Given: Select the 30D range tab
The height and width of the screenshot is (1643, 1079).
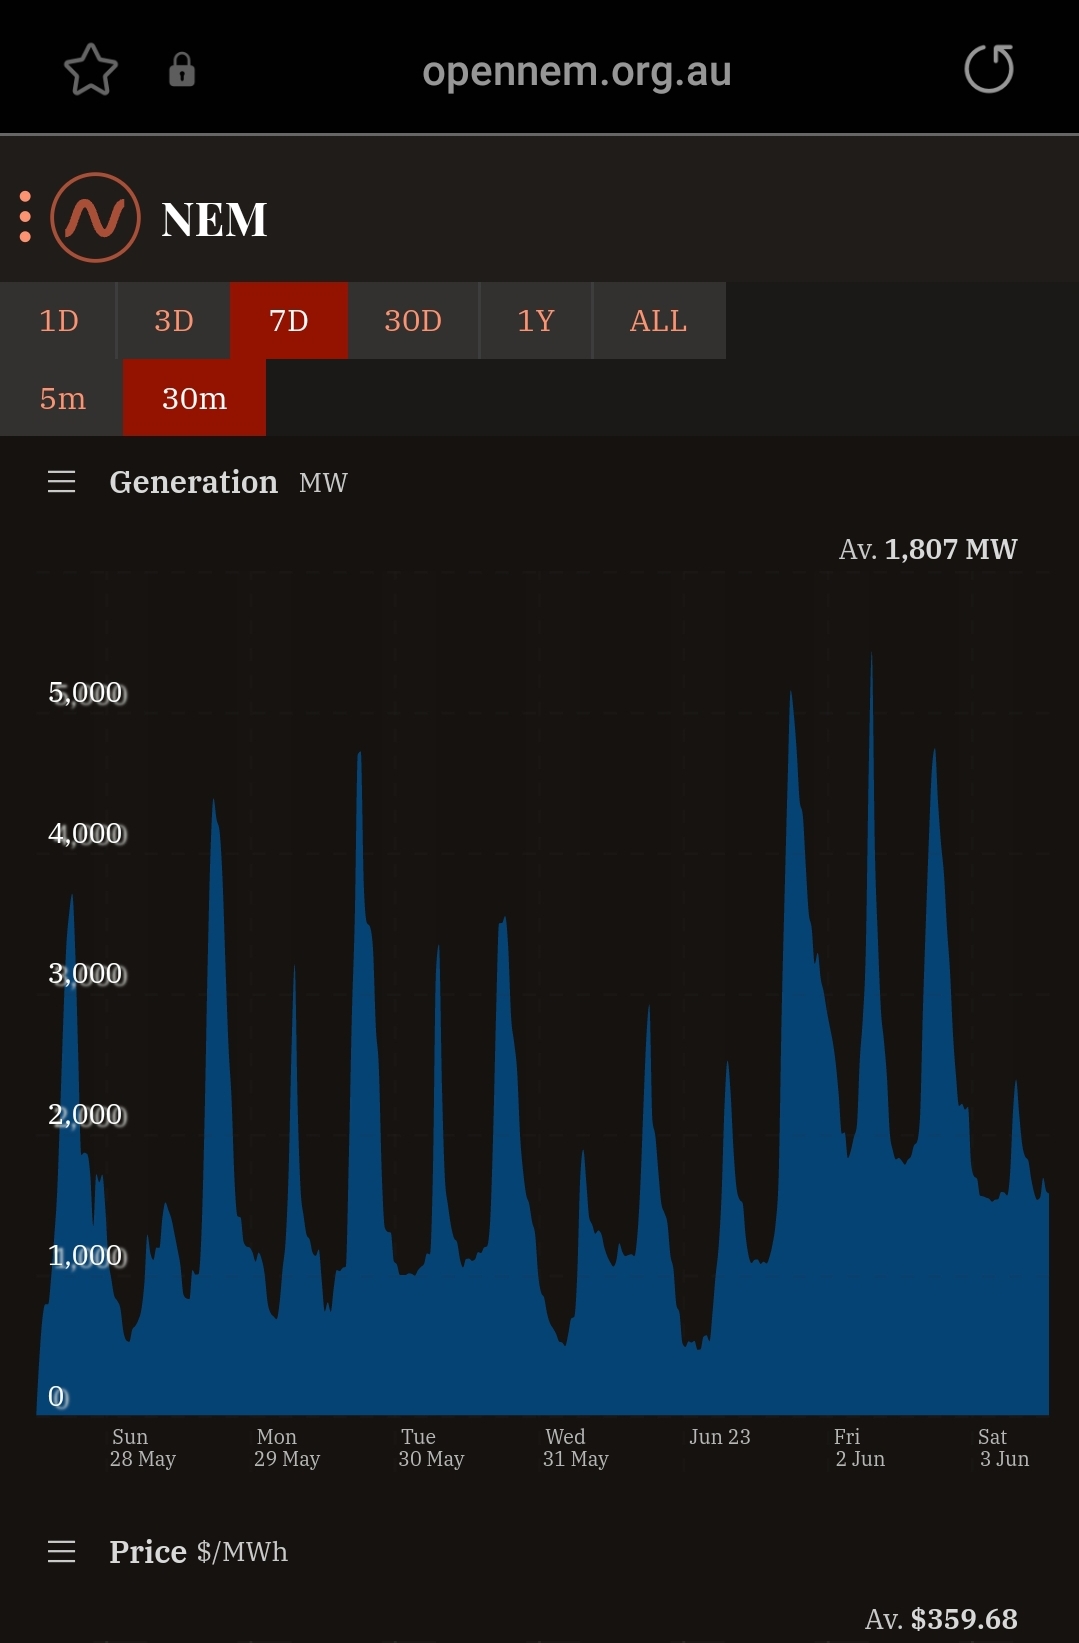Looking at the screenshot, I should 413,320.
